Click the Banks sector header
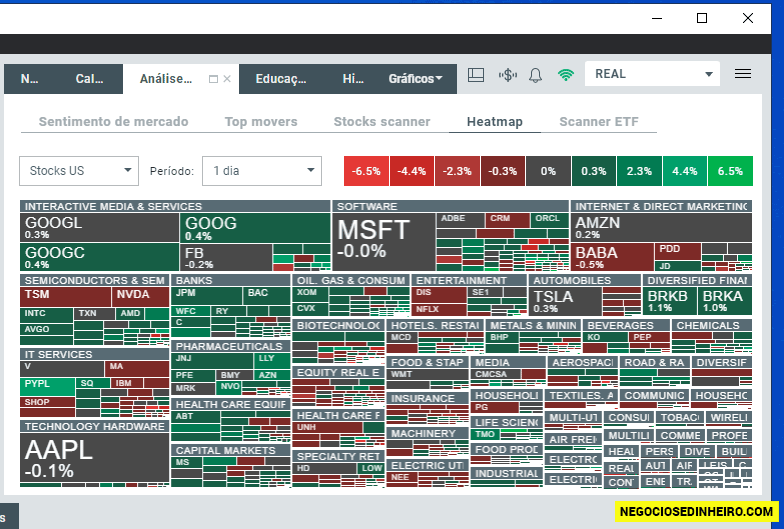Viewport: 784px width, 529px height. pos(230,280)
